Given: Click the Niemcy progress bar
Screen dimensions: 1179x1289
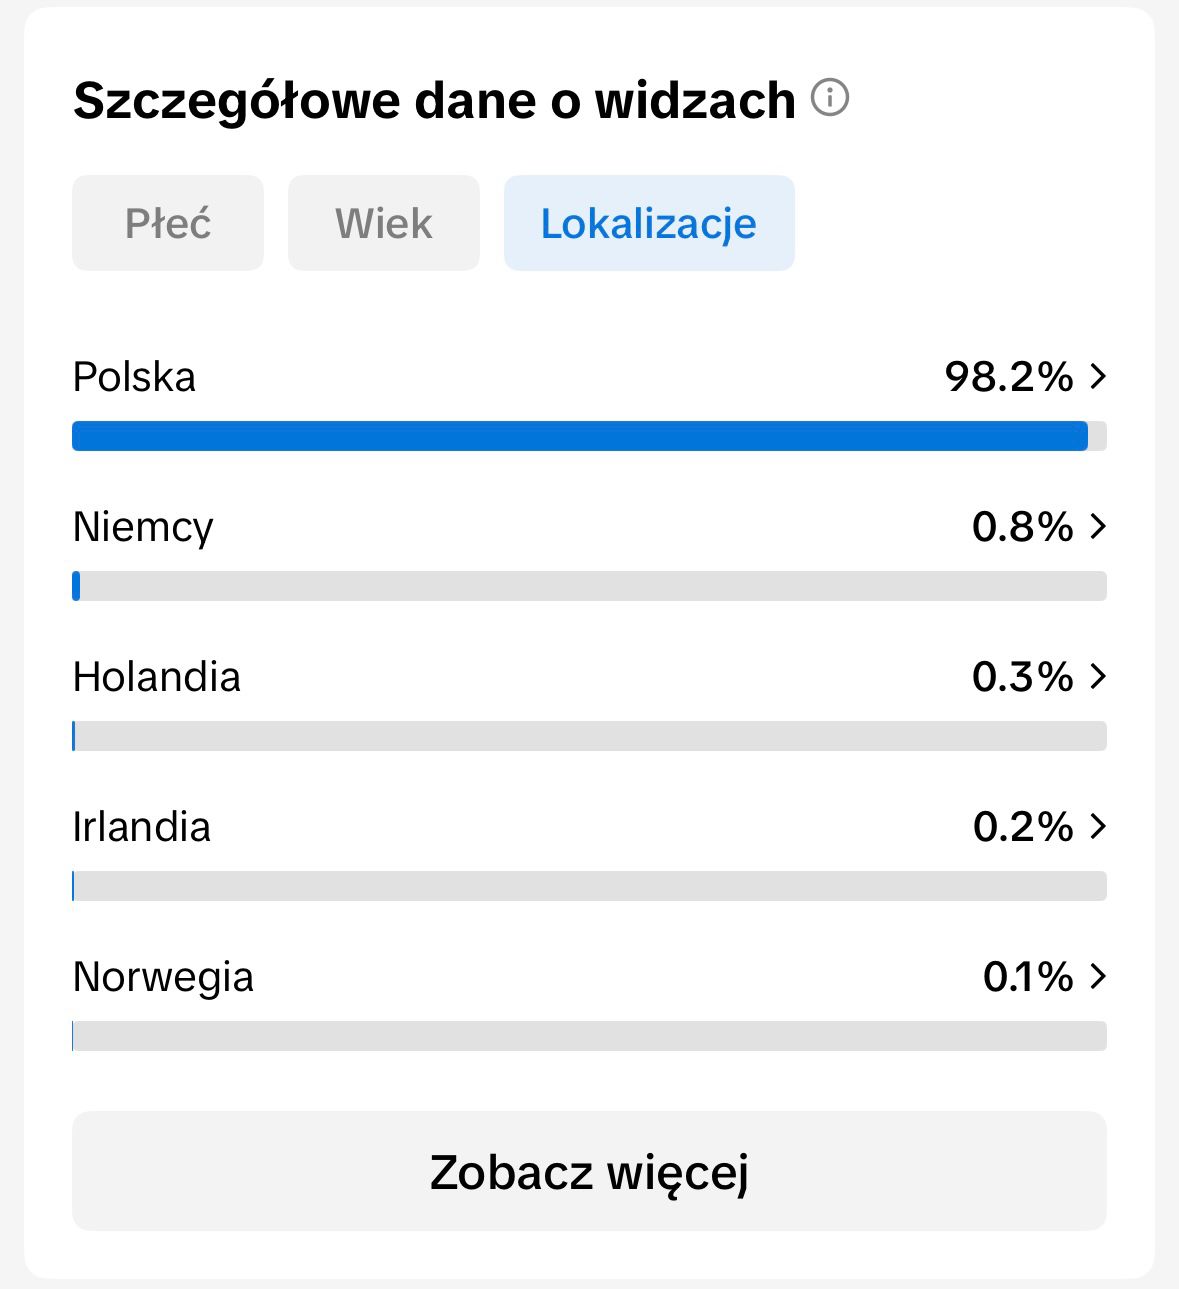Looking at the screenshot, I should click(x=589, y=586).
